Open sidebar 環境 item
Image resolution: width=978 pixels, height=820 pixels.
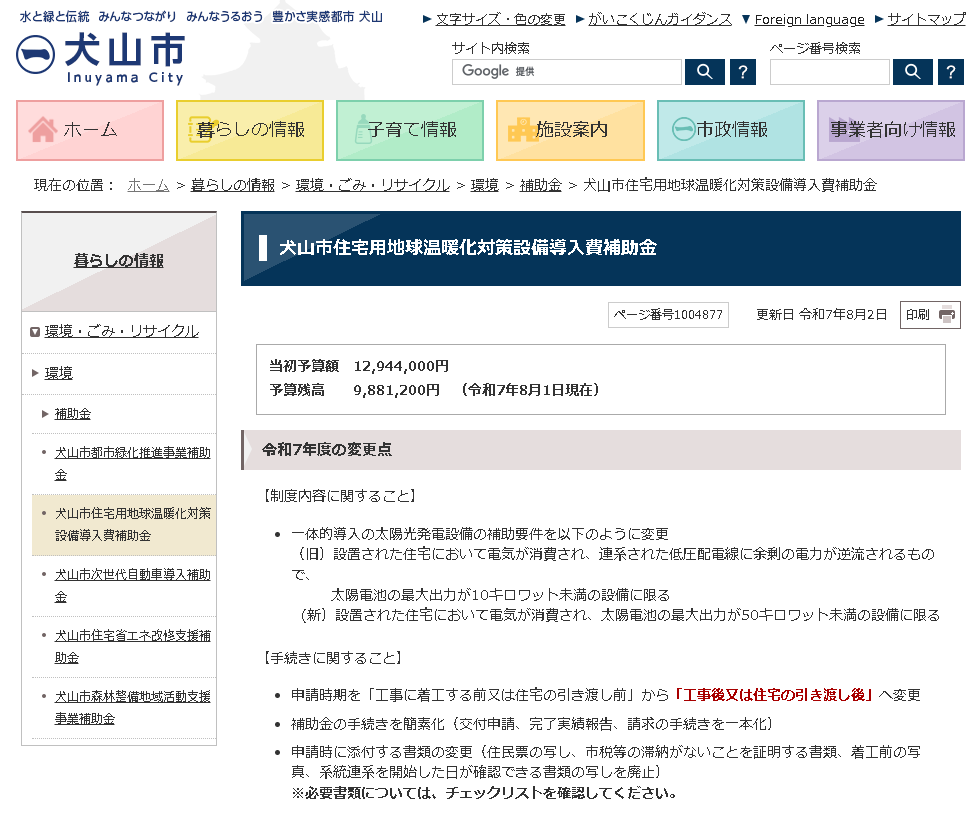(59, 373)
